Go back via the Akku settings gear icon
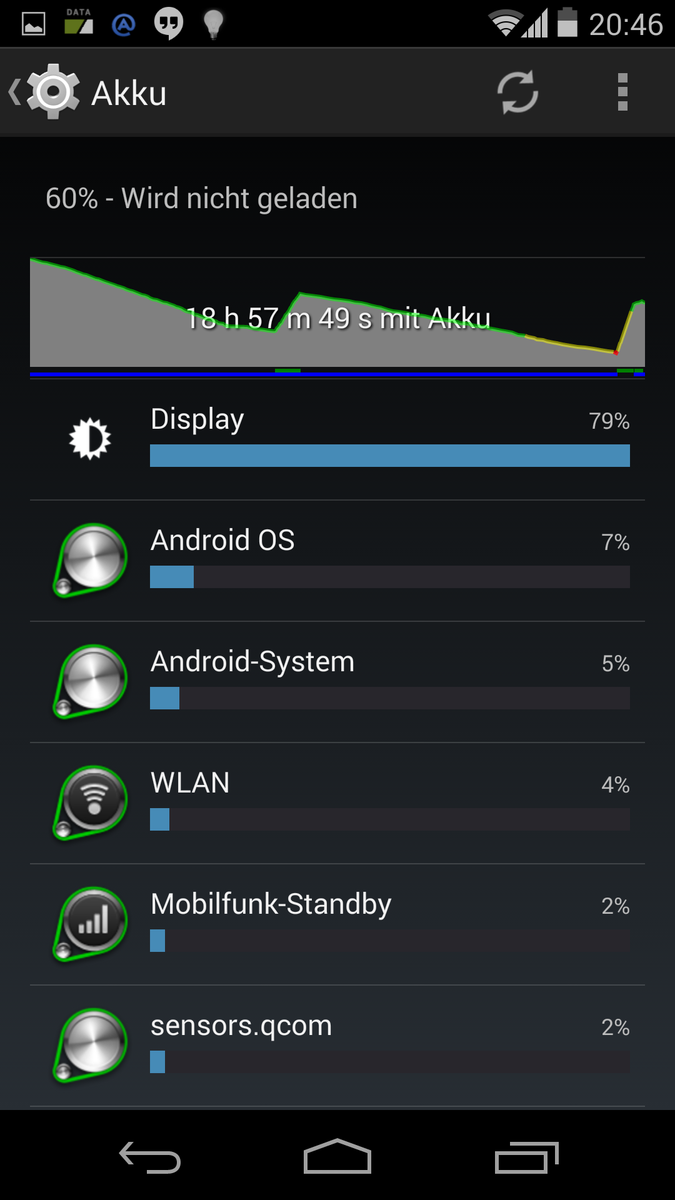The width and height of the screenshot is (675, 1200). coord(52,93)
